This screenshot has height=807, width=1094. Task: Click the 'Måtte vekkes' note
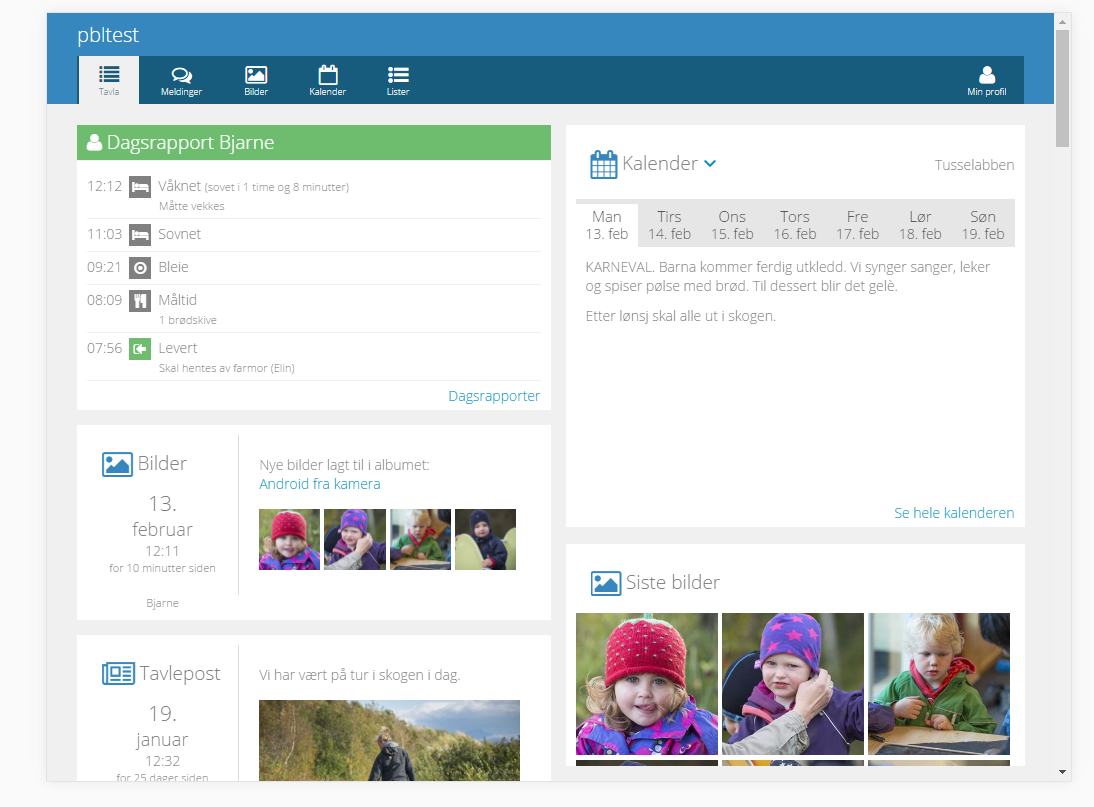pyautogui.click(x=192, y=206)
